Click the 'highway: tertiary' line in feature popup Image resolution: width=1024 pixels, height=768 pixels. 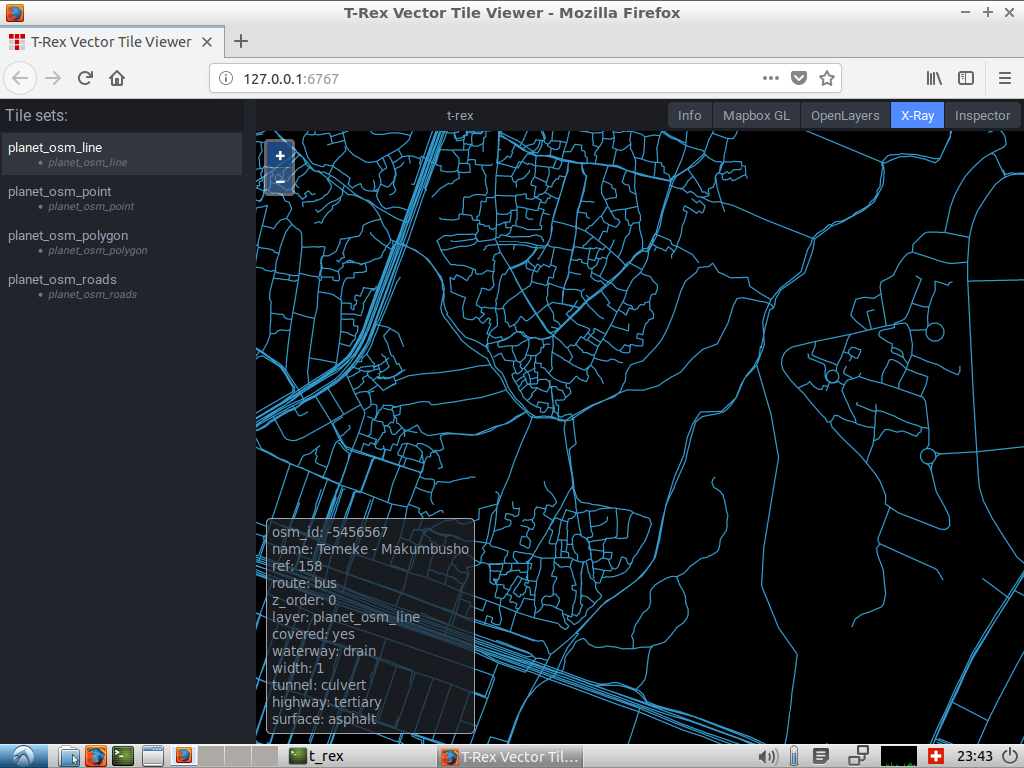point(327,702)
